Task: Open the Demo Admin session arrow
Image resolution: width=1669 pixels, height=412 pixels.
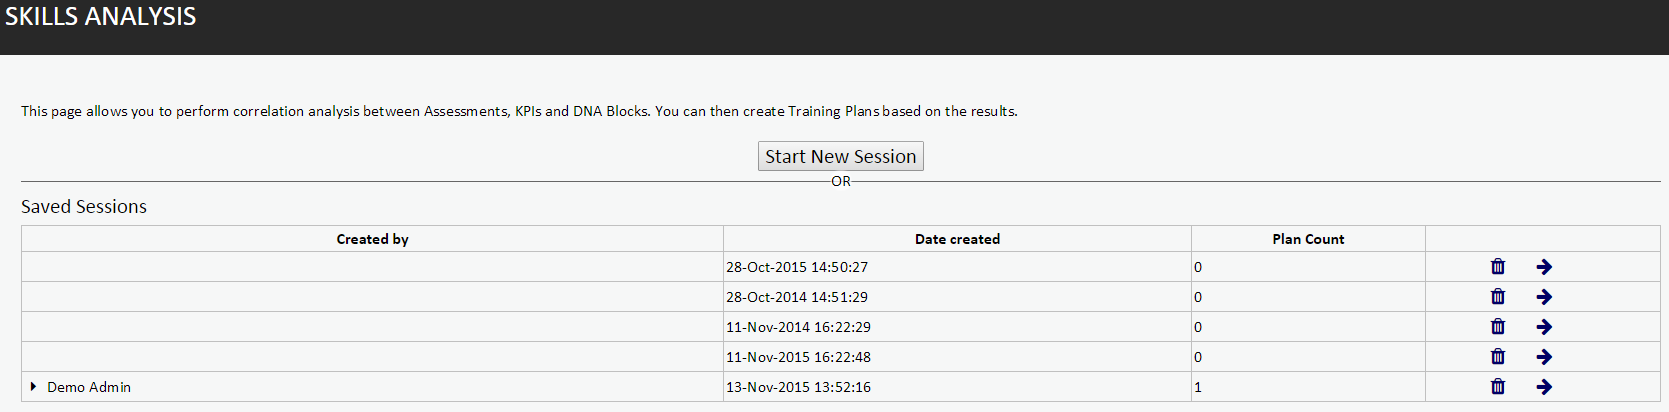Action: (x=1544, y=386)
